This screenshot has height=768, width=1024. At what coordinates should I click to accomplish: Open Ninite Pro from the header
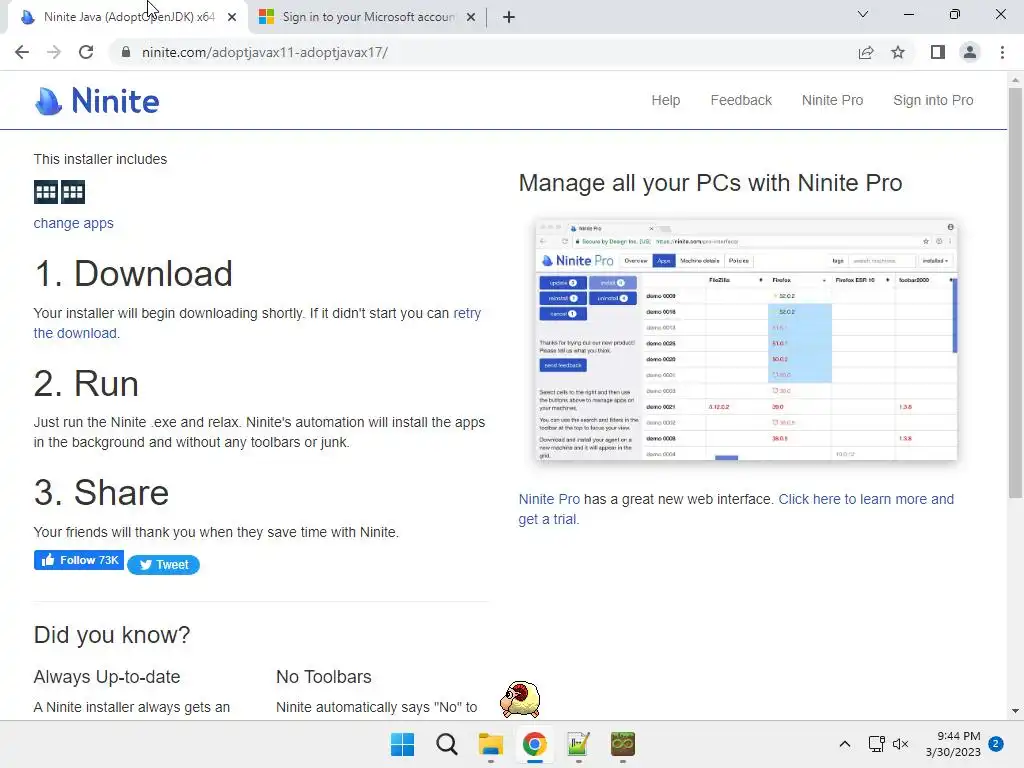(833, 100)
